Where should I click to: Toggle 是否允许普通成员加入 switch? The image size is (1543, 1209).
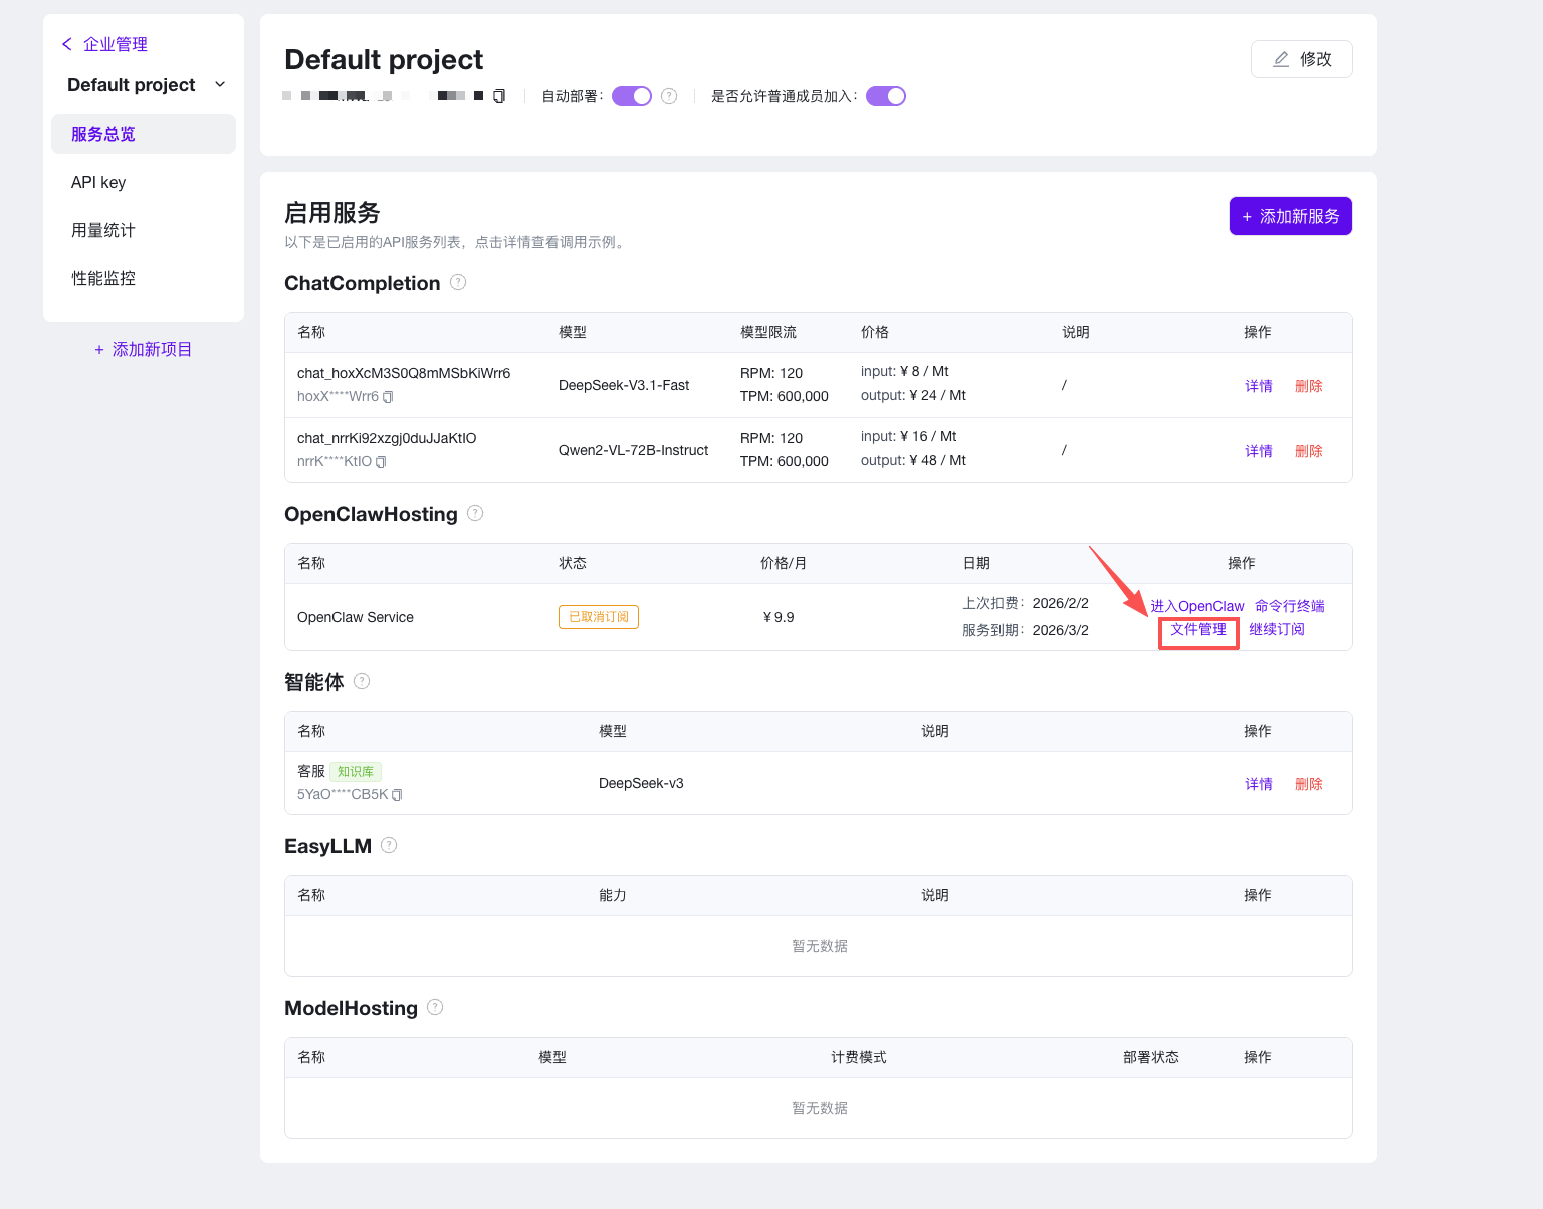[x=885, y=96]
